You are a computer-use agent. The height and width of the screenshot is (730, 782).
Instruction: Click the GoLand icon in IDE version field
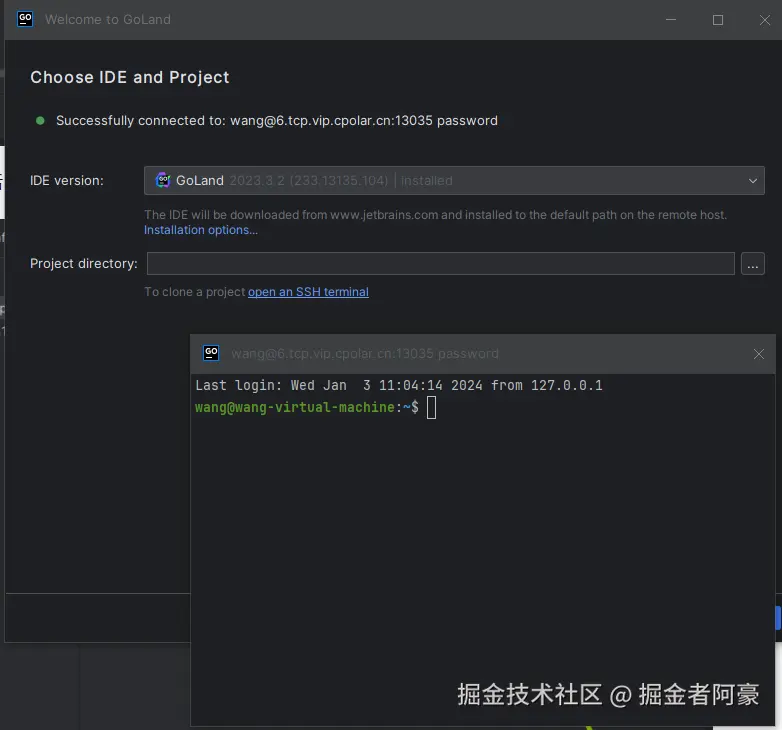click(163, 180)
